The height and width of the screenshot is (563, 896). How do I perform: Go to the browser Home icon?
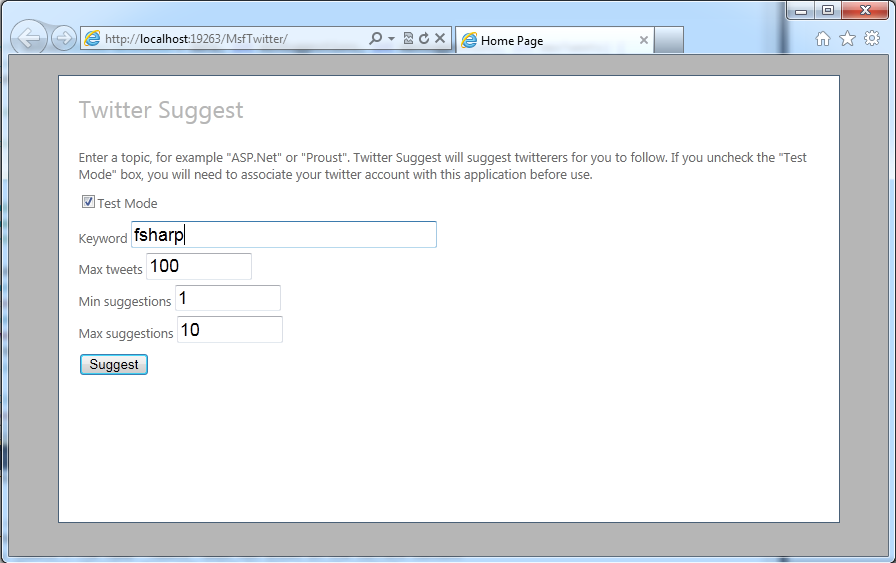tap(823, 39)
